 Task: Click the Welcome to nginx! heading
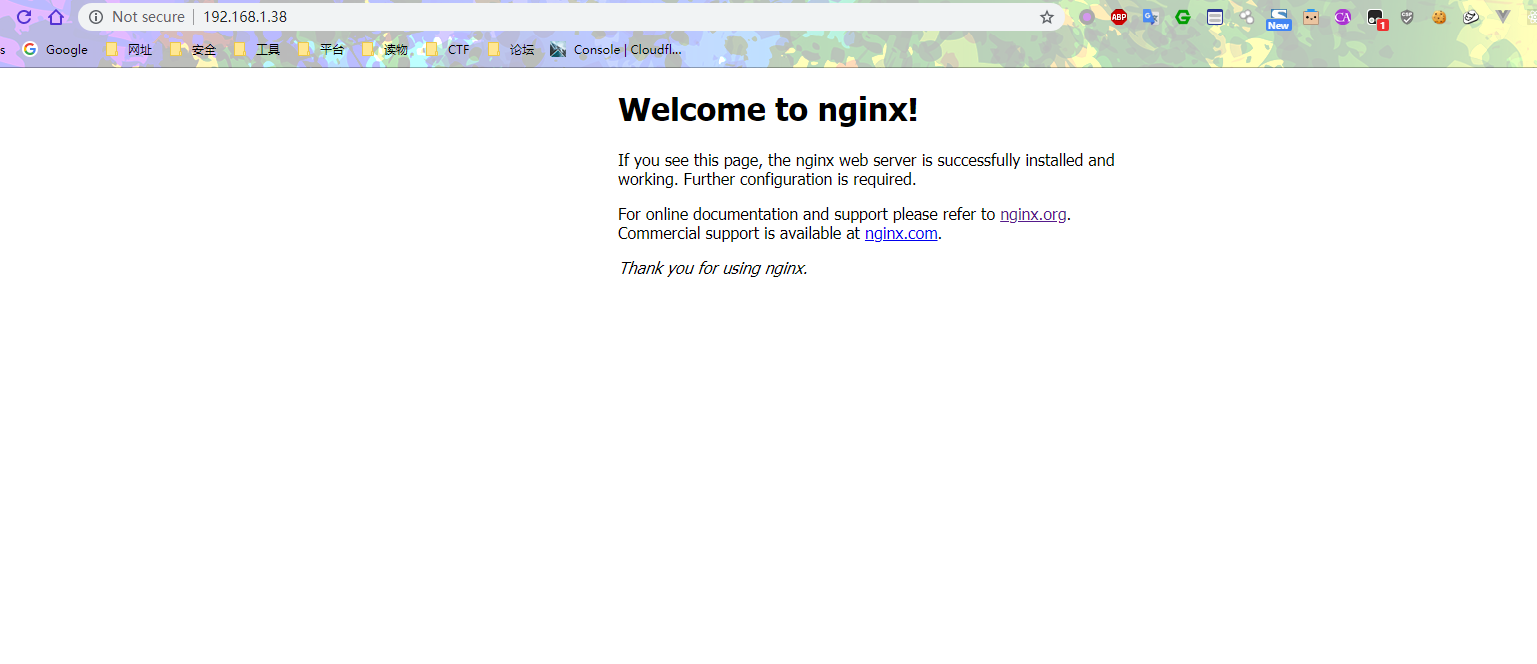[x=768, y=110]
